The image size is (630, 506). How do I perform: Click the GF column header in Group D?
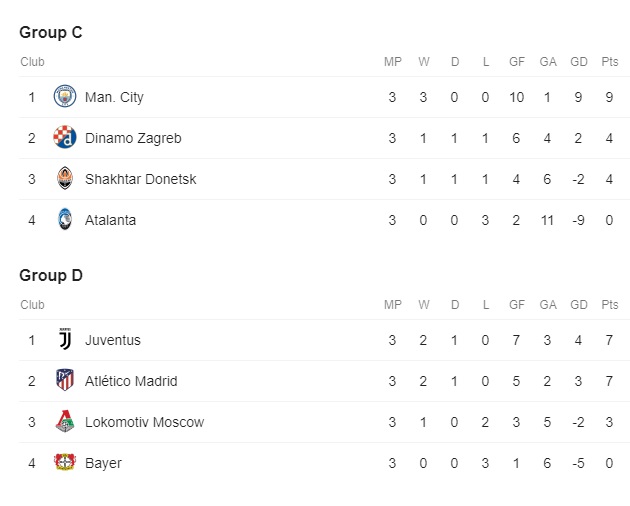[517, 305]
